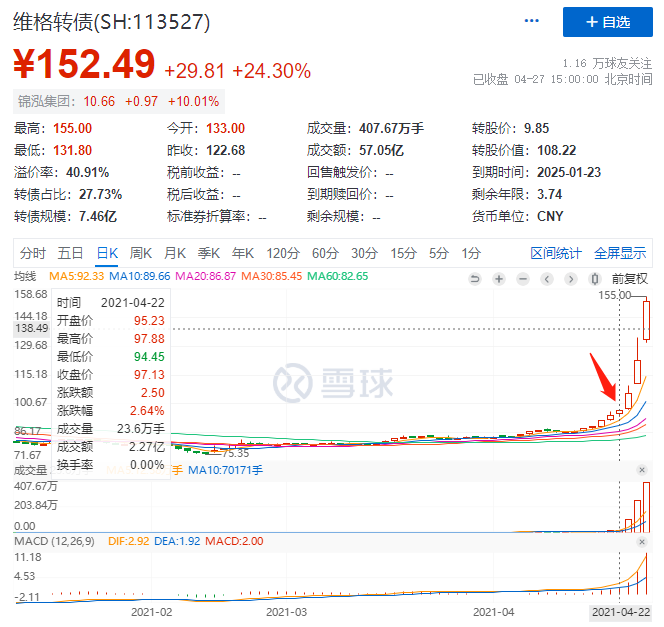Click the MA5:92.33 indicator label

pyautogui.click(x=76, y=276)
